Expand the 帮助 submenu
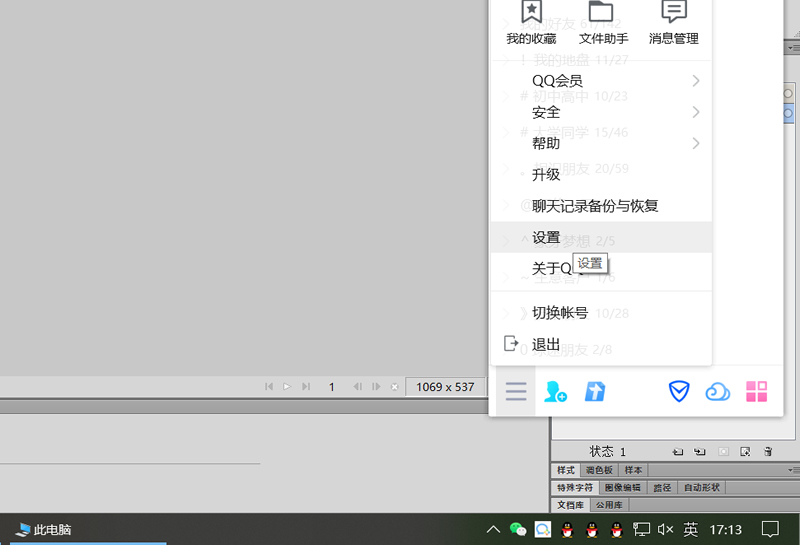The width and height of the screenshot is (800, 545). tap(601, 143)
